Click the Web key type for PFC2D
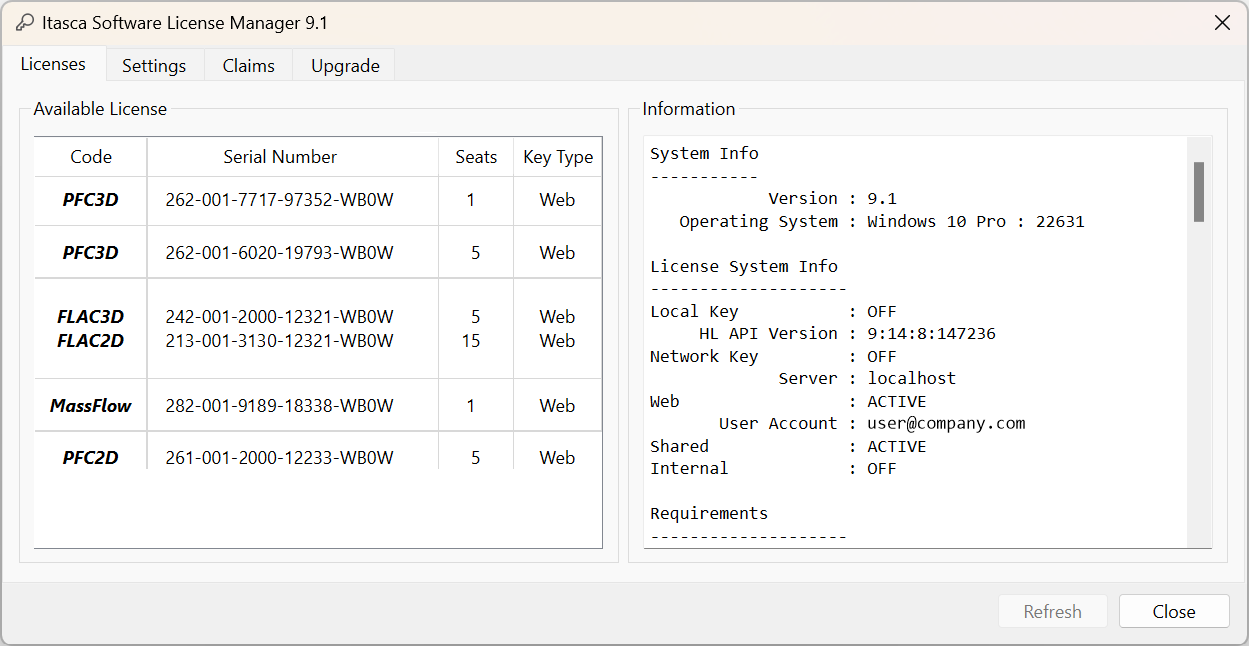Screen dimensions: 1249x646 (x=558, y=458)
